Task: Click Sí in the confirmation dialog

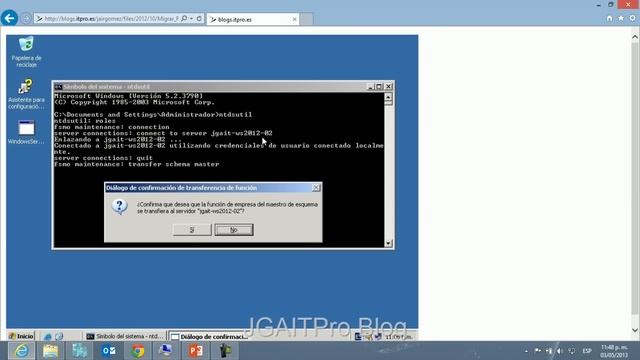Action: pyautogui.click(x=192, y=230)
